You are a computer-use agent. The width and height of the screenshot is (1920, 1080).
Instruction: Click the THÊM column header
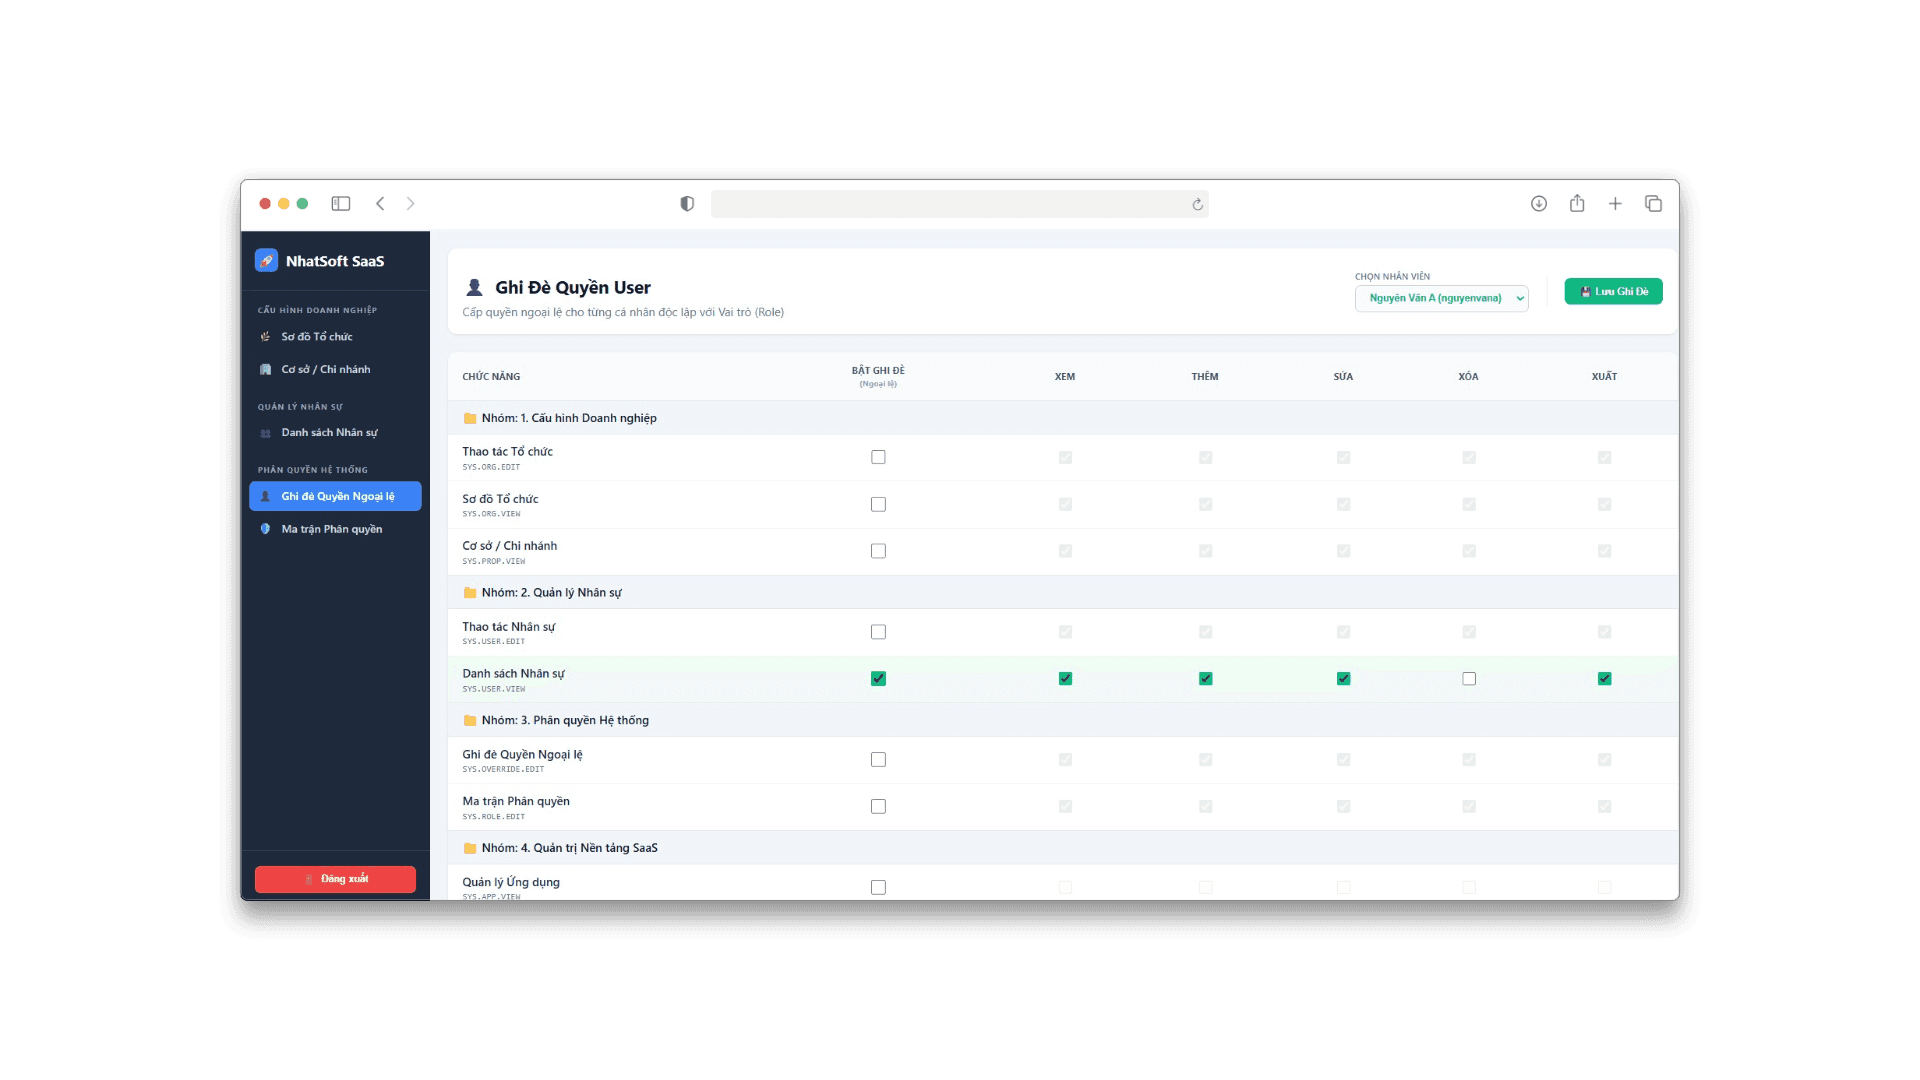tap(1205, 377)
